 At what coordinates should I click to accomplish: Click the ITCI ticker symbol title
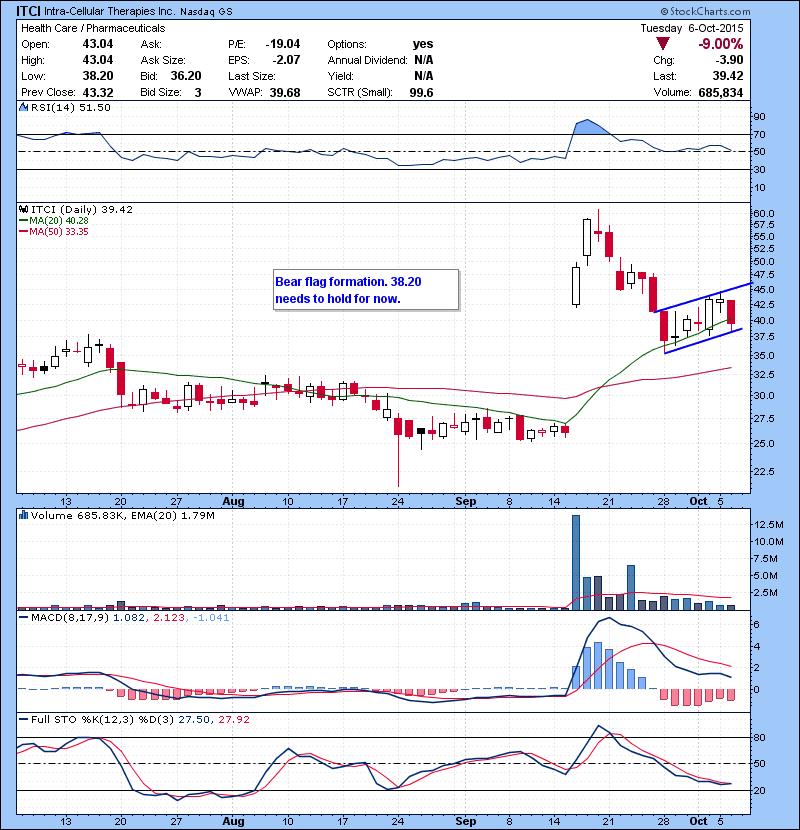(x=28, y=11)
